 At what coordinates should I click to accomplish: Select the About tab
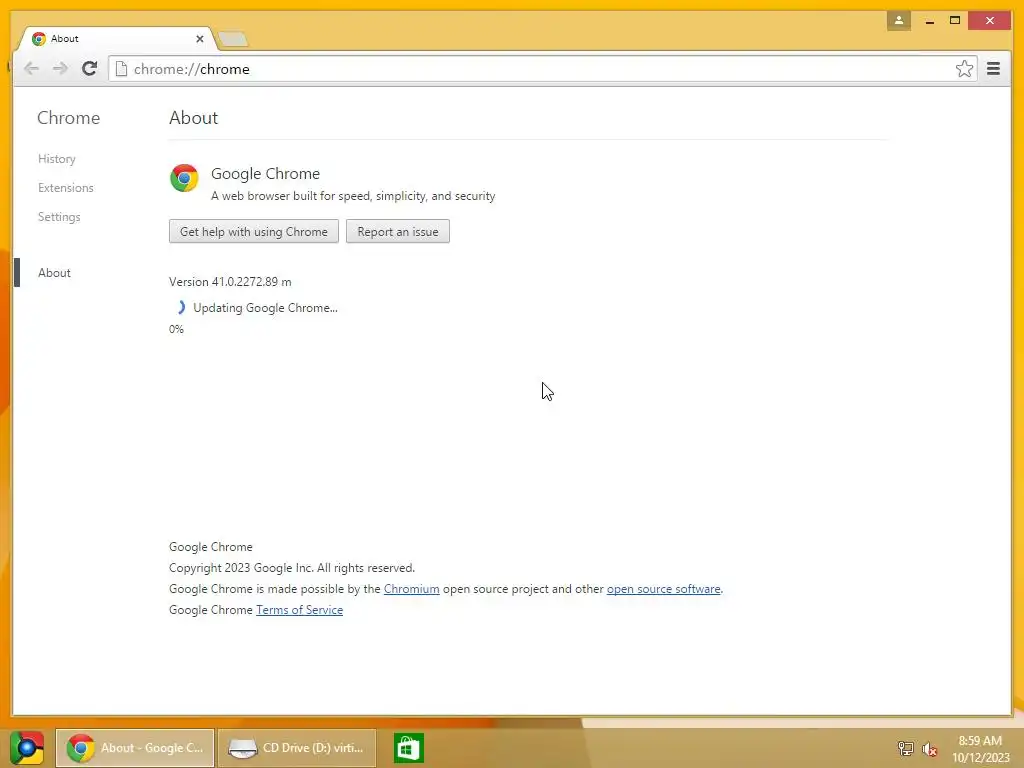point(118,39)
